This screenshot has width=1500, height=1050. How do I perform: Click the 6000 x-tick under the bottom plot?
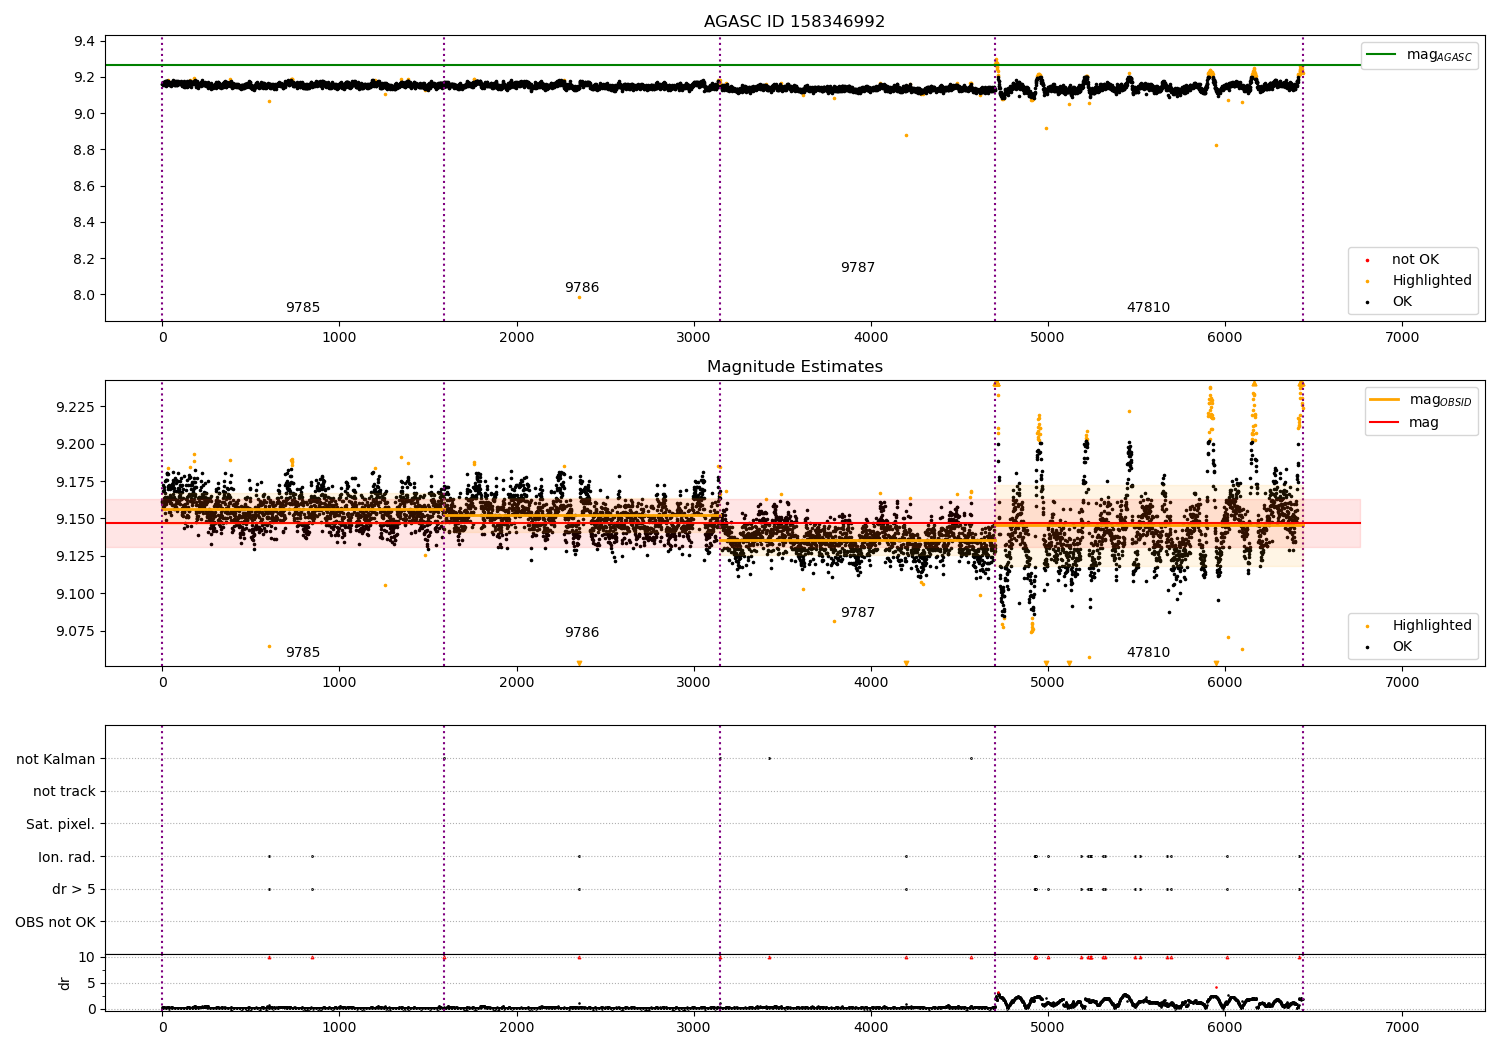(1225, 1026)
